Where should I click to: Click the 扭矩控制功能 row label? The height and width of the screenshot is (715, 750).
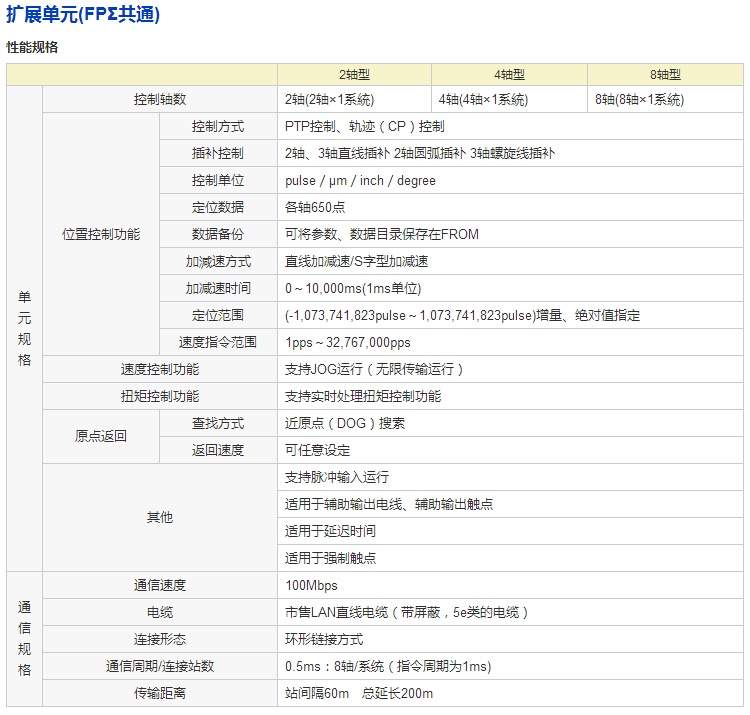(x=160, y=397)
